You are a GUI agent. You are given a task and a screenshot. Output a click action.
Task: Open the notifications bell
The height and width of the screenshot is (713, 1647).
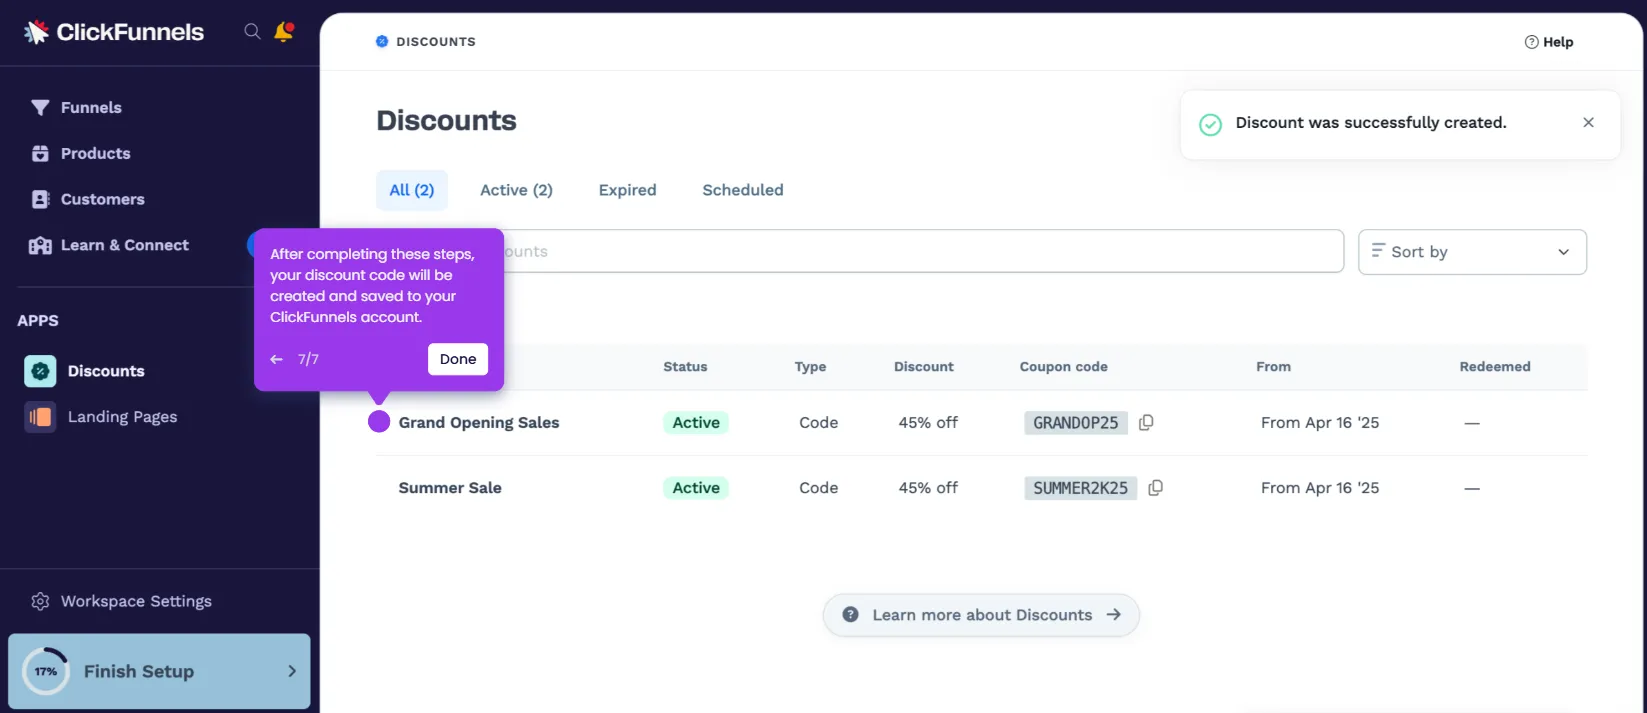284,32
